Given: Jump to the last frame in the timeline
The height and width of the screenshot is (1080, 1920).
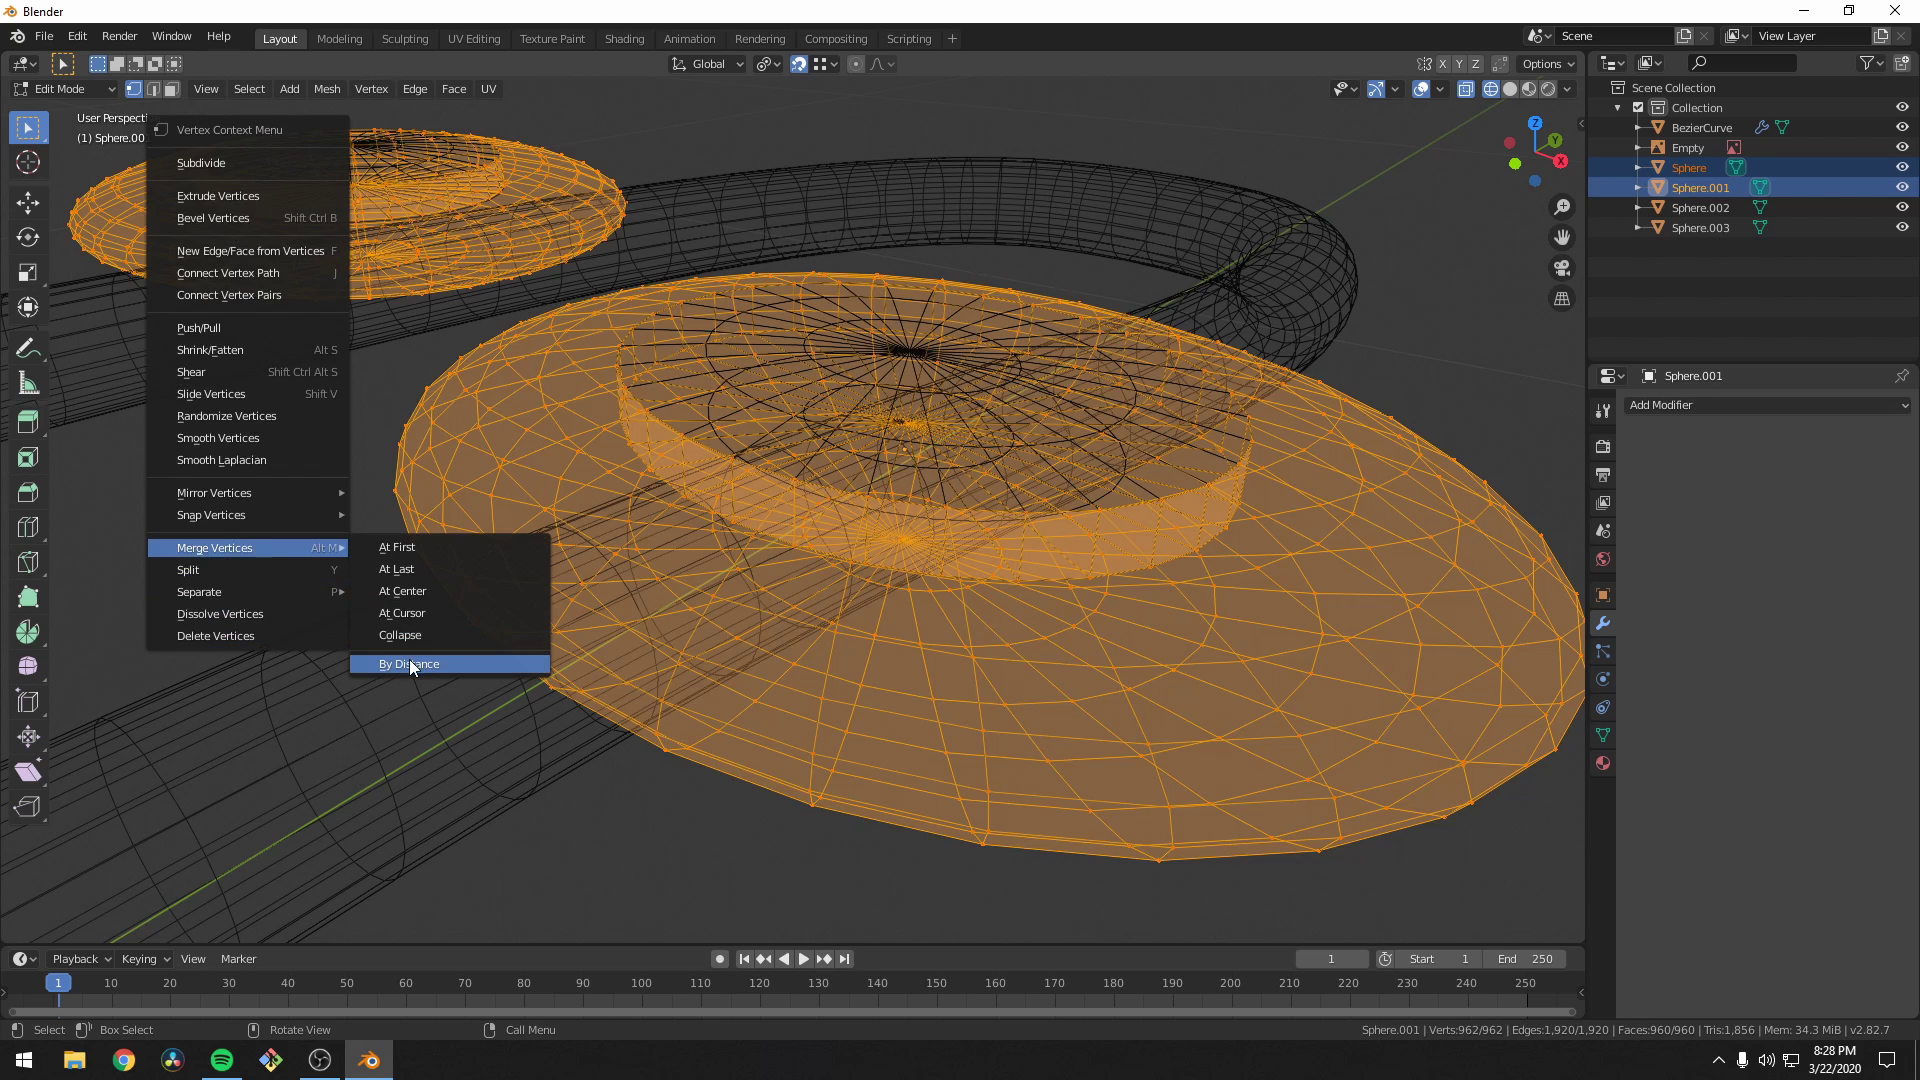Looking at the screenshot, I should (845, 958).
